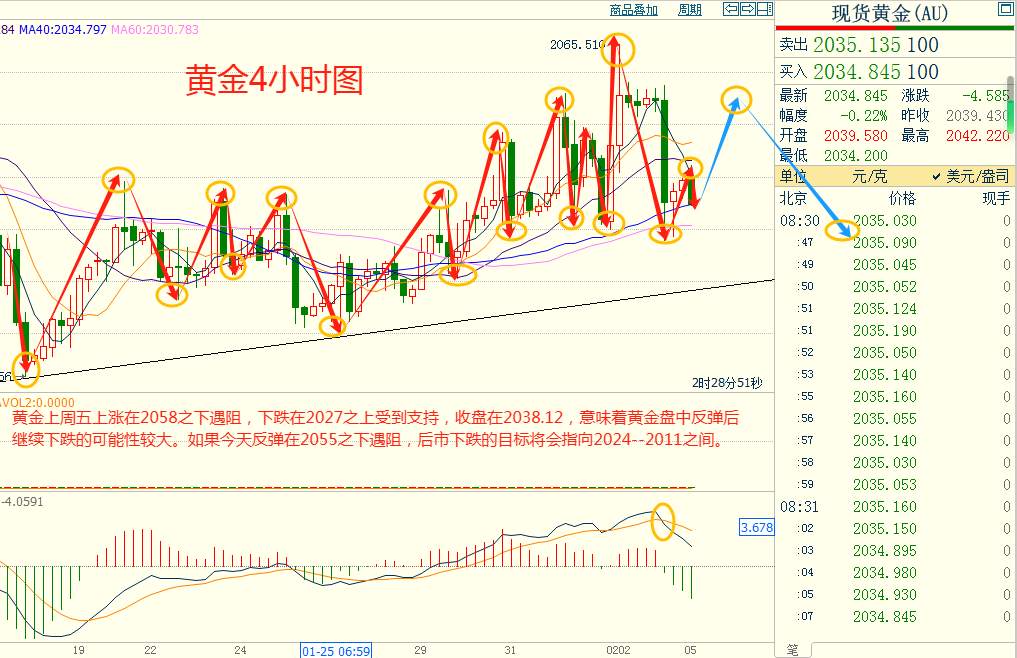This screenshot has width=1017, height=658.
Task: Select the :50 tick price 2035.052
Action: point(885,287)
